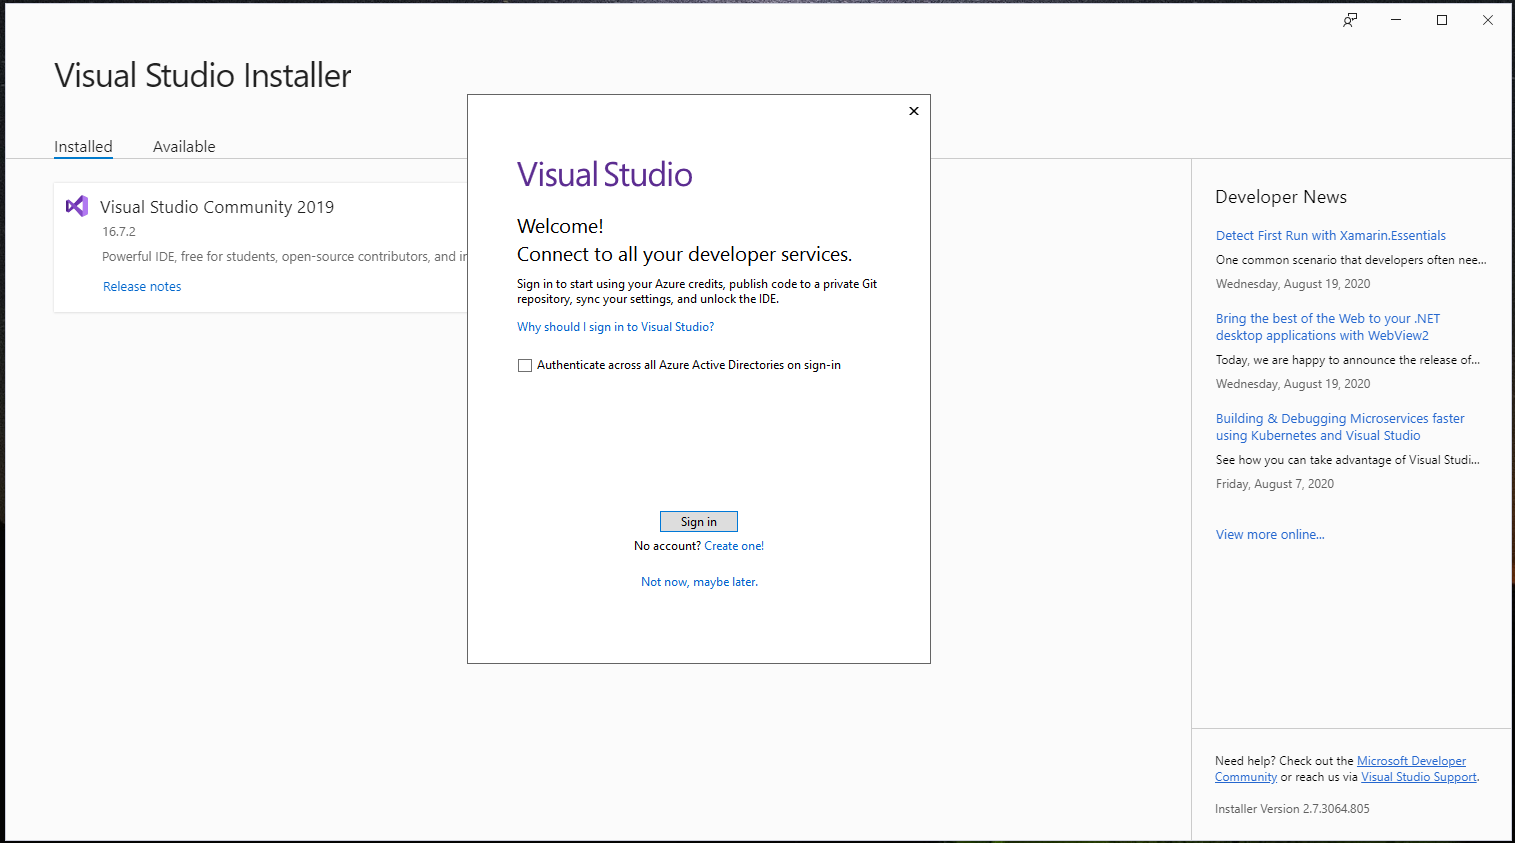This screenshot has width=1515, height=843.
Task: Enable Authenticate across all Azure Active Directories checkbox
Action: [525, 366]
